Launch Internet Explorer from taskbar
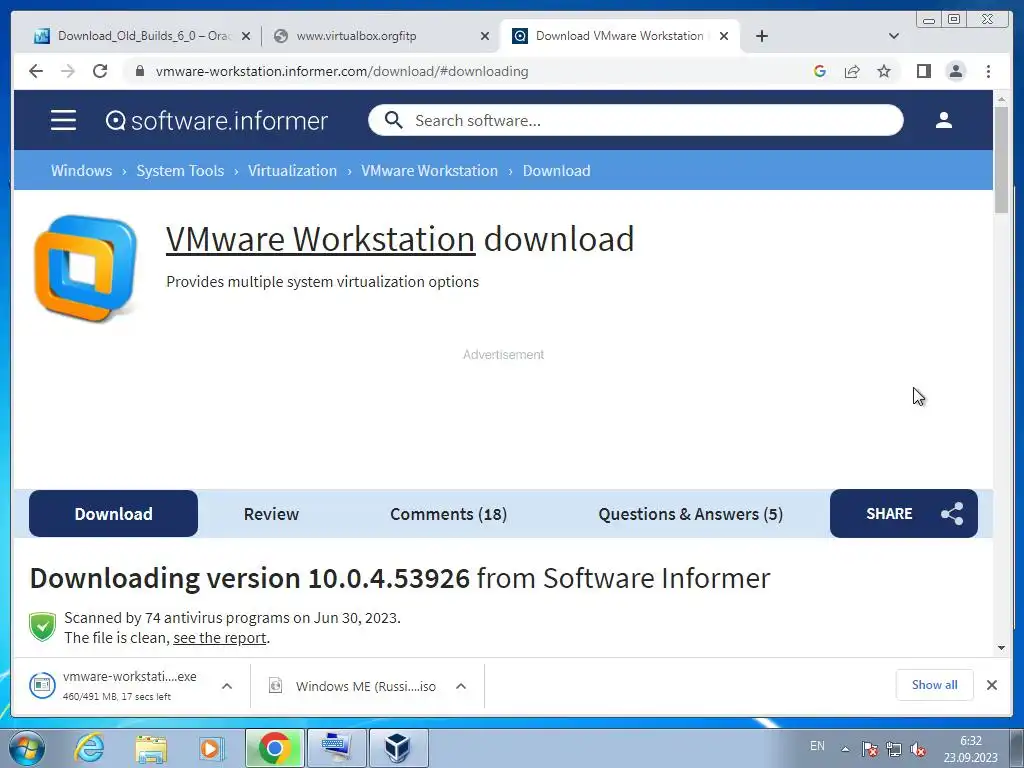 pos(89,748)
